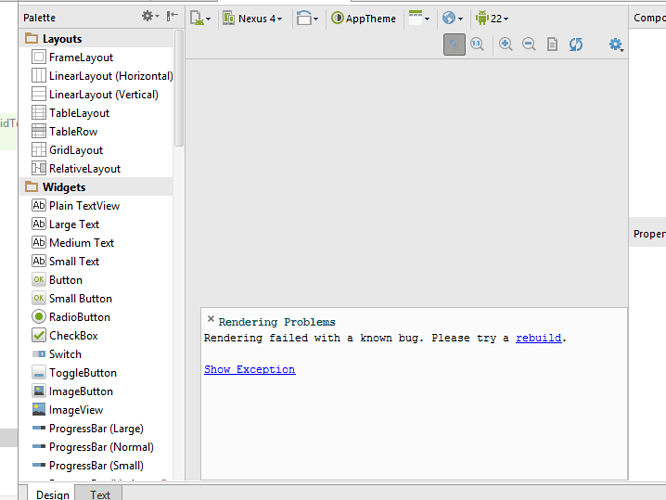Open designer options gear menu
This screenshot has width=666, height=500.
[616, 45]
